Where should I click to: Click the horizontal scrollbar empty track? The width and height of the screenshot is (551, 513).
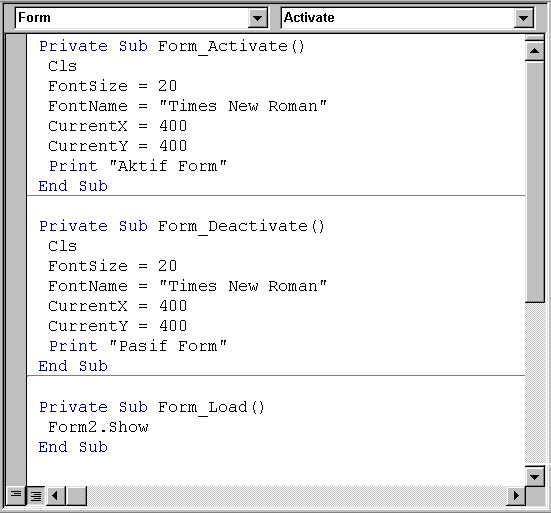296,496
